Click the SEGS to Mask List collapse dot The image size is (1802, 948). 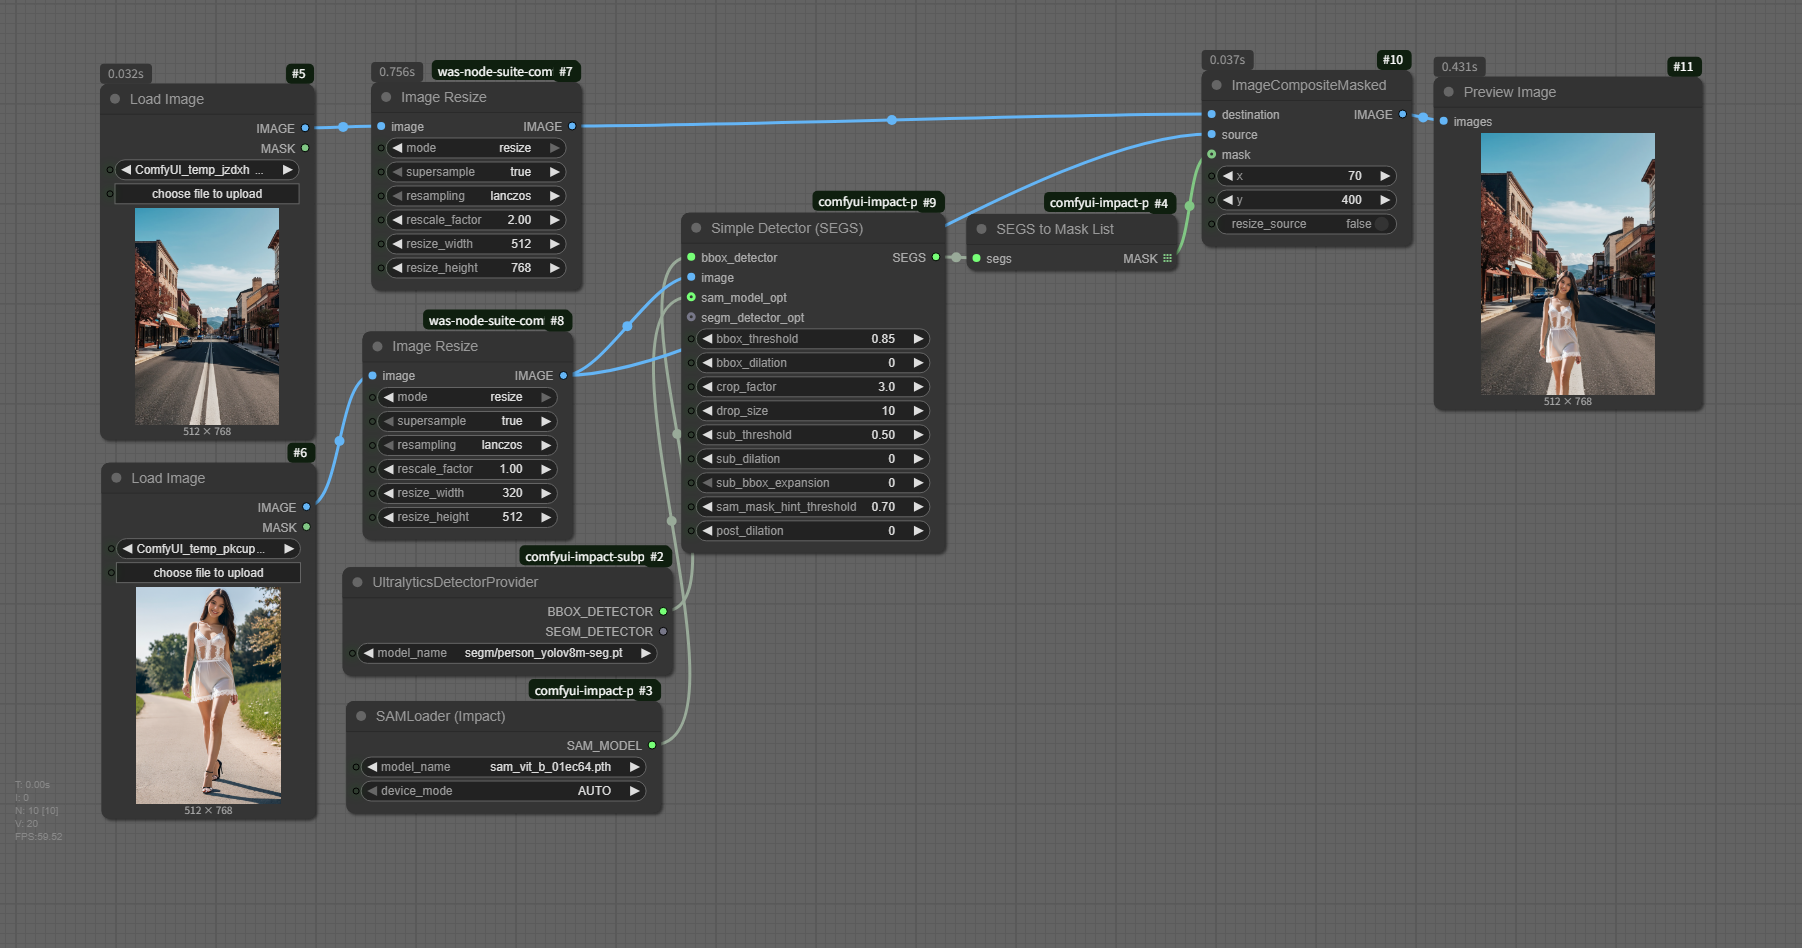(x=981, y=229)
